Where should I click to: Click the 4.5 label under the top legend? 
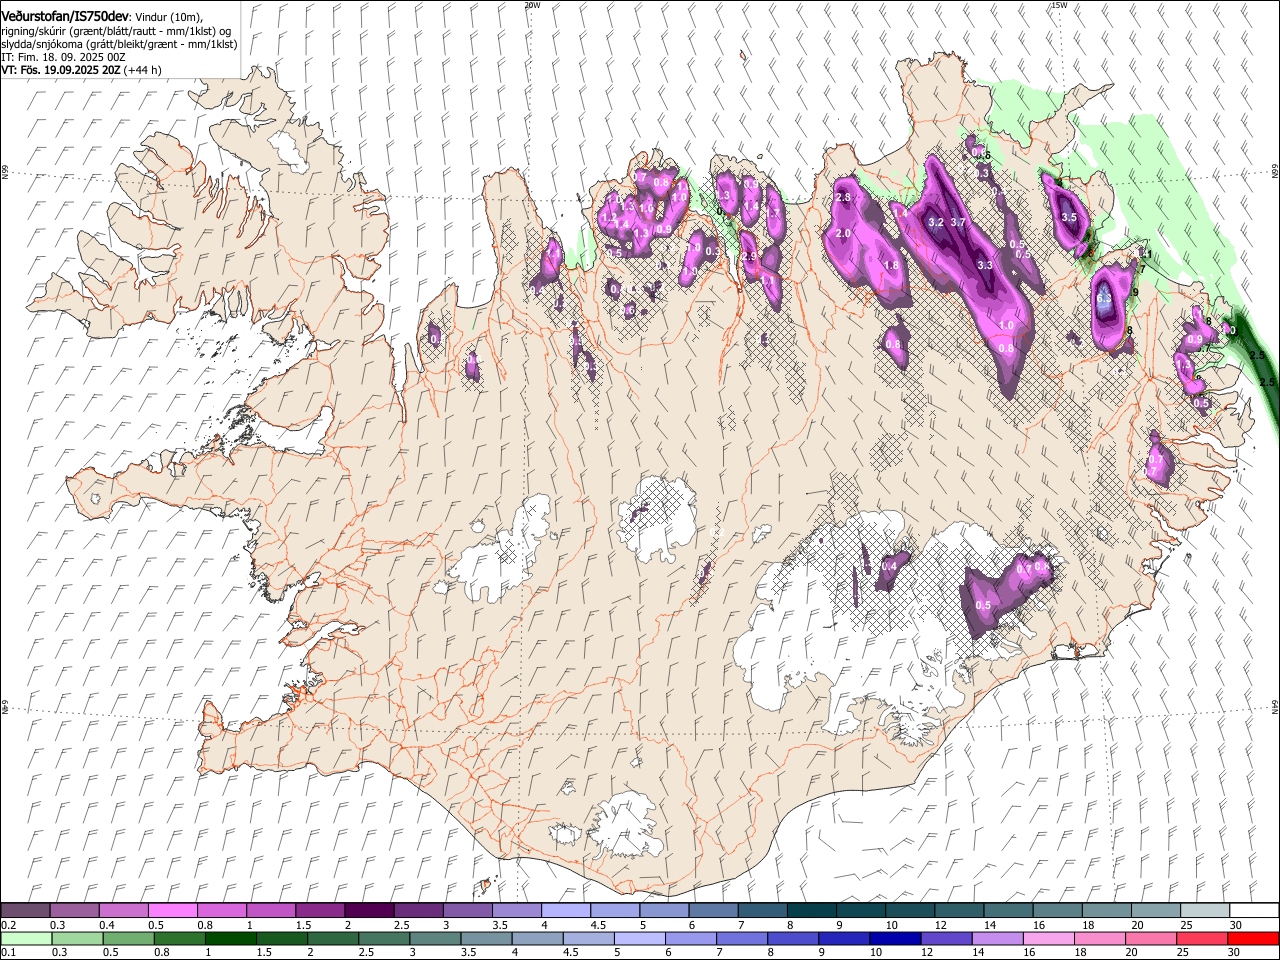[x=598, y=925]
